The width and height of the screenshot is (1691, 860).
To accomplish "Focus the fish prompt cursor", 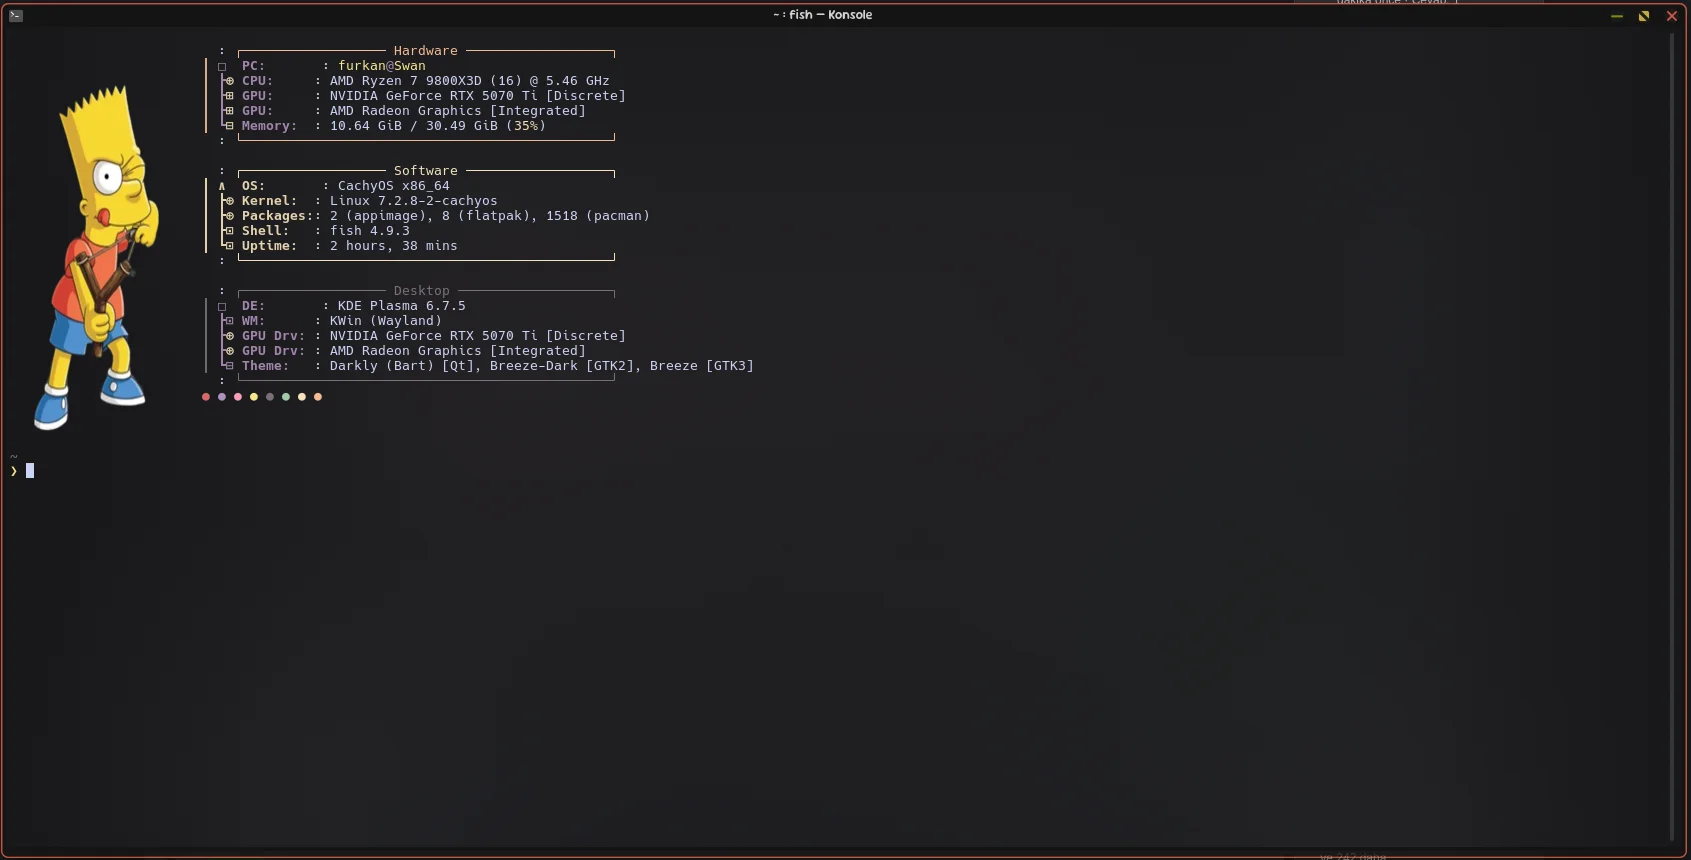I will pos(30,471).
